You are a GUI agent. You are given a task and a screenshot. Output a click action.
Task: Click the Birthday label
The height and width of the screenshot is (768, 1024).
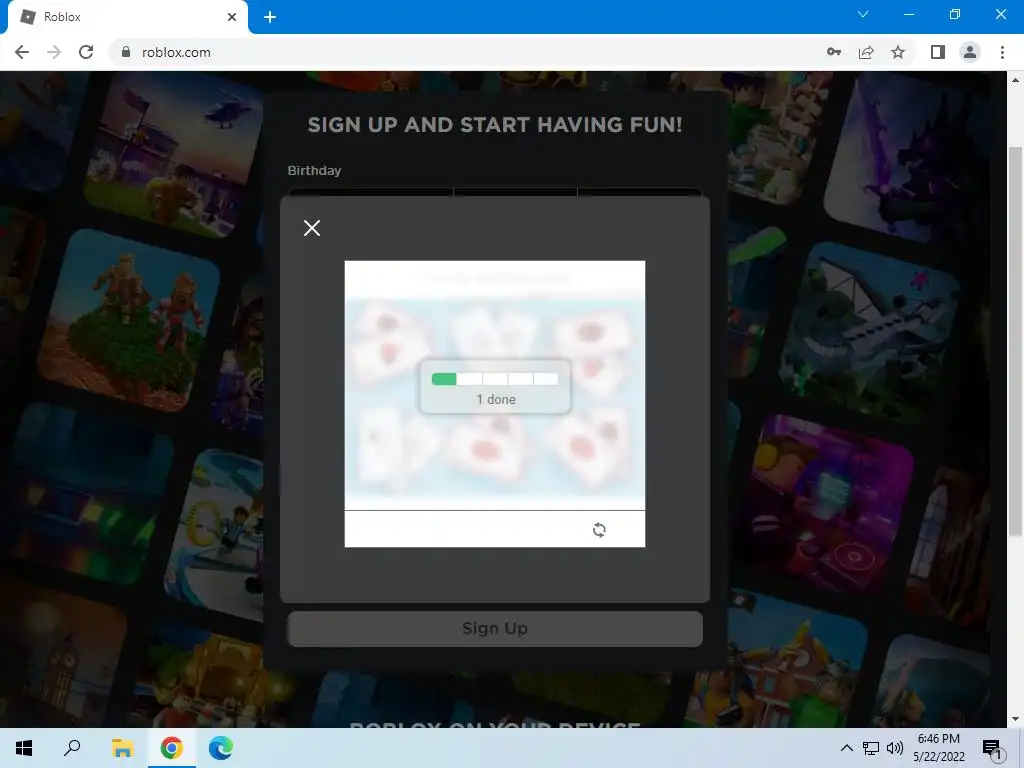pos(314,170)
